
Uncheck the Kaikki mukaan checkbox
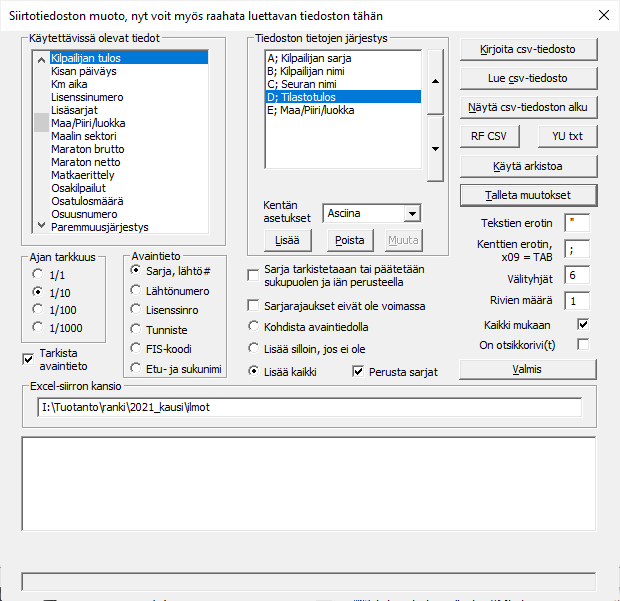point(583,324)
